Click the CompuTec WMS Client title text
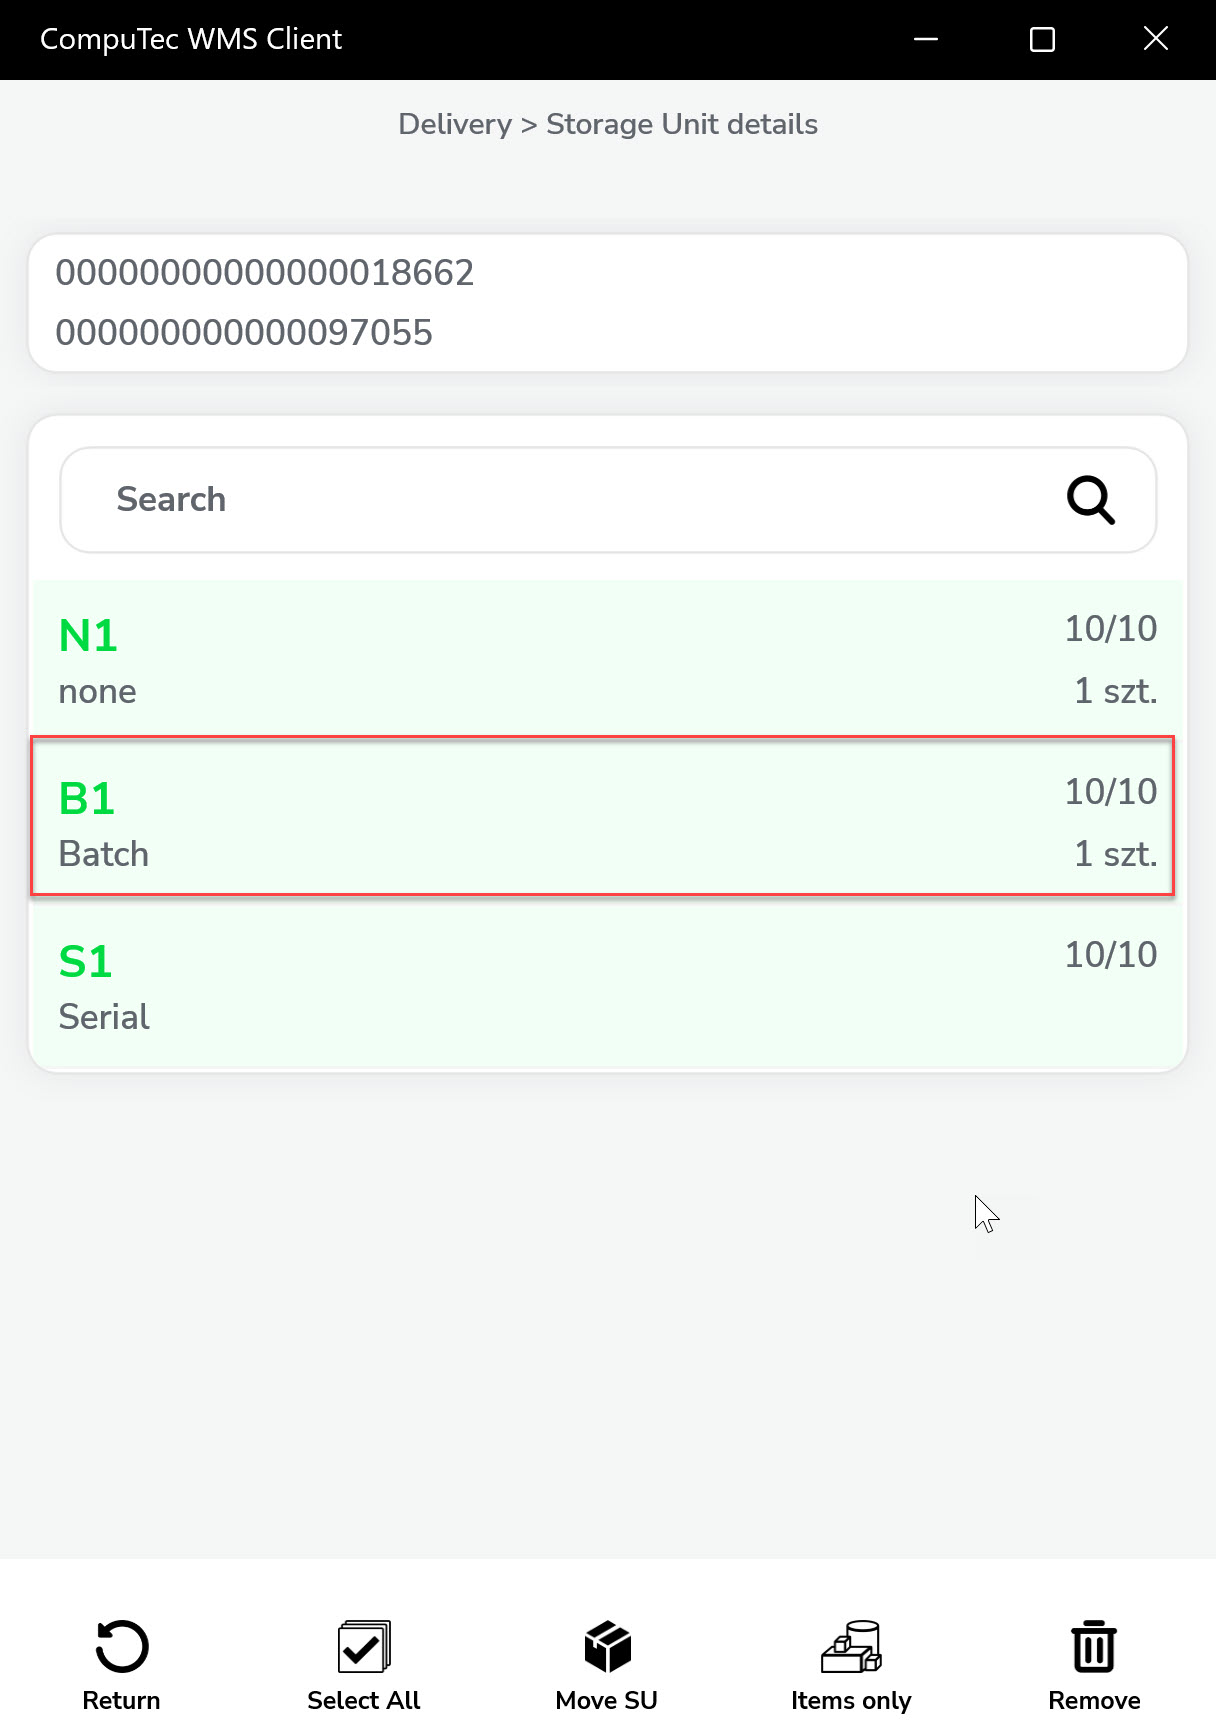Image resolution: width=1216 pixels, height=1734 pixels. click(191, 39)
